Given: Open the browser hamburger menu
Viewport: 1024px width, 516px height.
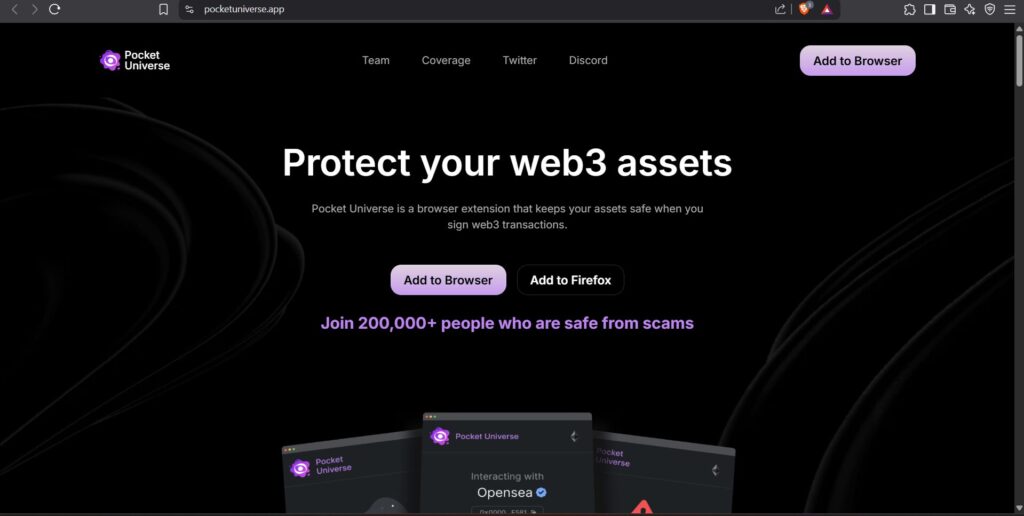Looking at the screenshot, I should click(1010, 9).
